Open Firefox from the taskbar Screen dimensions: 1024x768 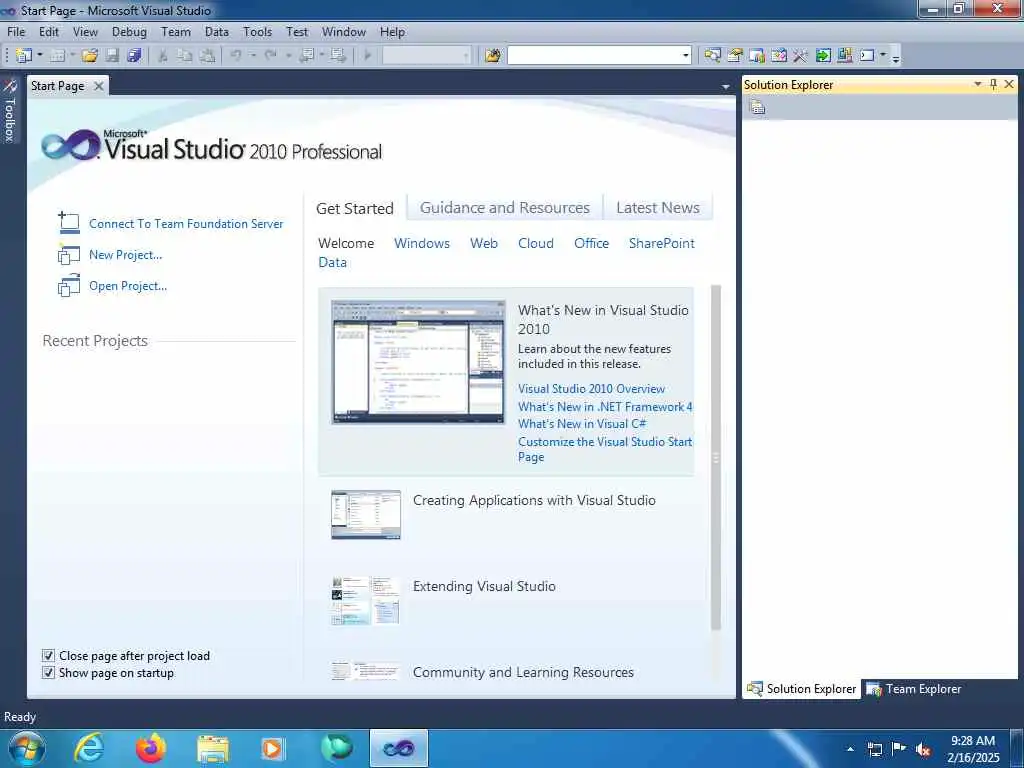click(151, 748)
